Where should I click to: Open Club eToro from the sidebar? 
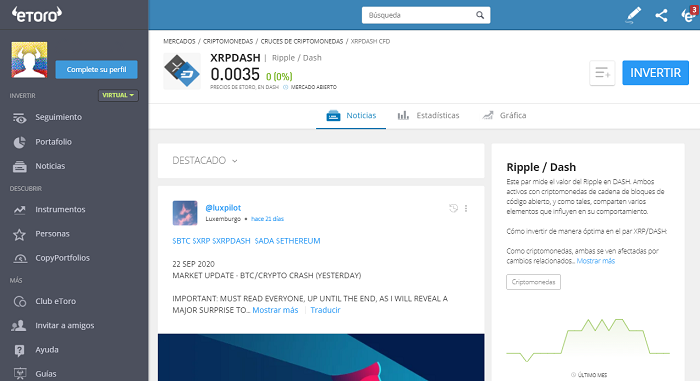55,301
